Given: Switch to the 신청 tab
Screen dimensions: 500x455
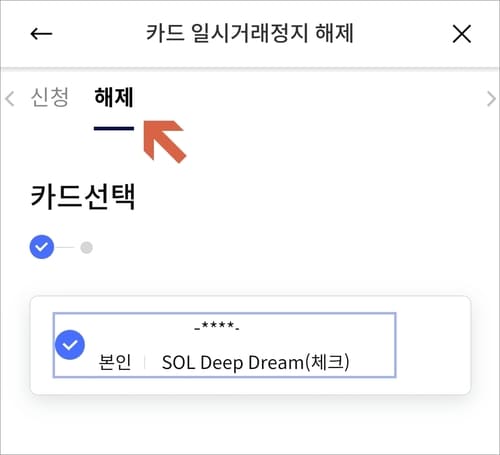Looking at the screenshot, I should pyautogui.click(x=50, y=97).
